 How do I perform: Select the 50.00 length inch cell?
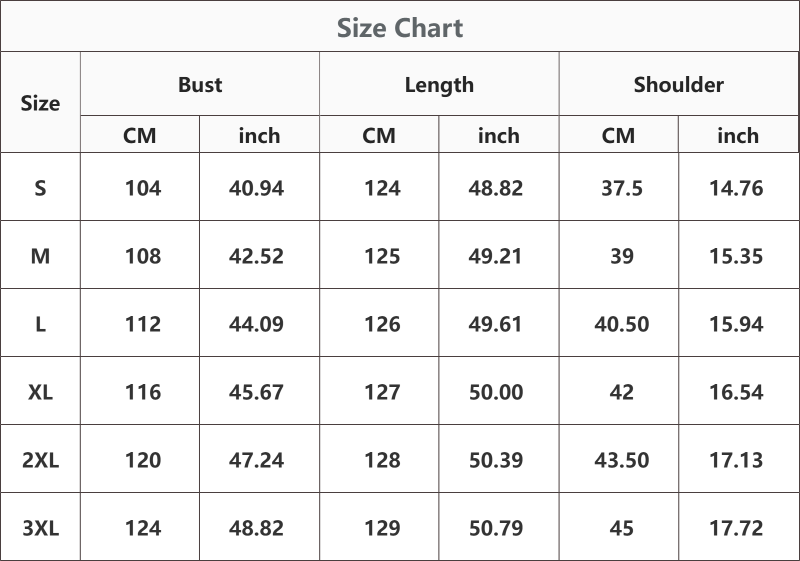(496, 392)
